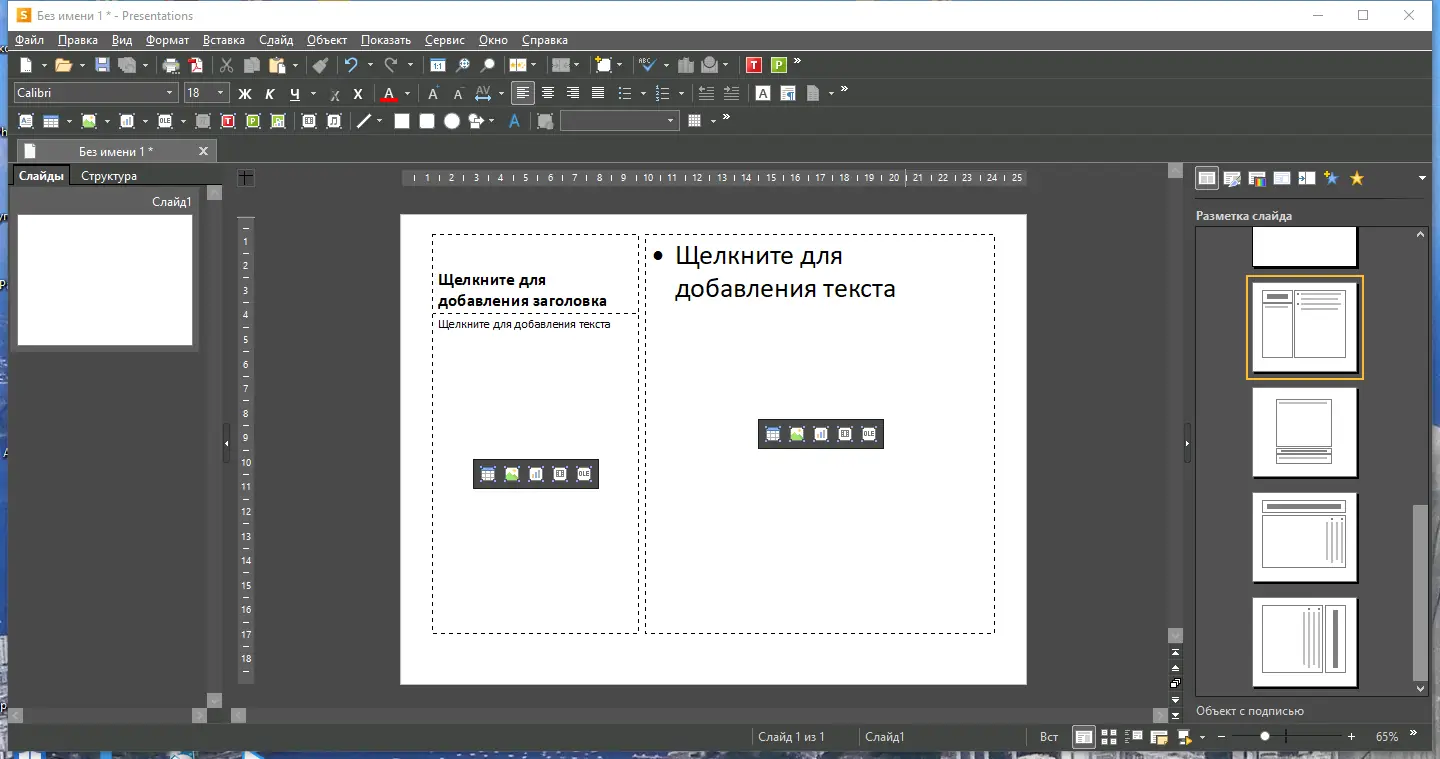Switch to slide sorter view
This screenshot has width=1440, height=759.
click(x=1109, y=737)
